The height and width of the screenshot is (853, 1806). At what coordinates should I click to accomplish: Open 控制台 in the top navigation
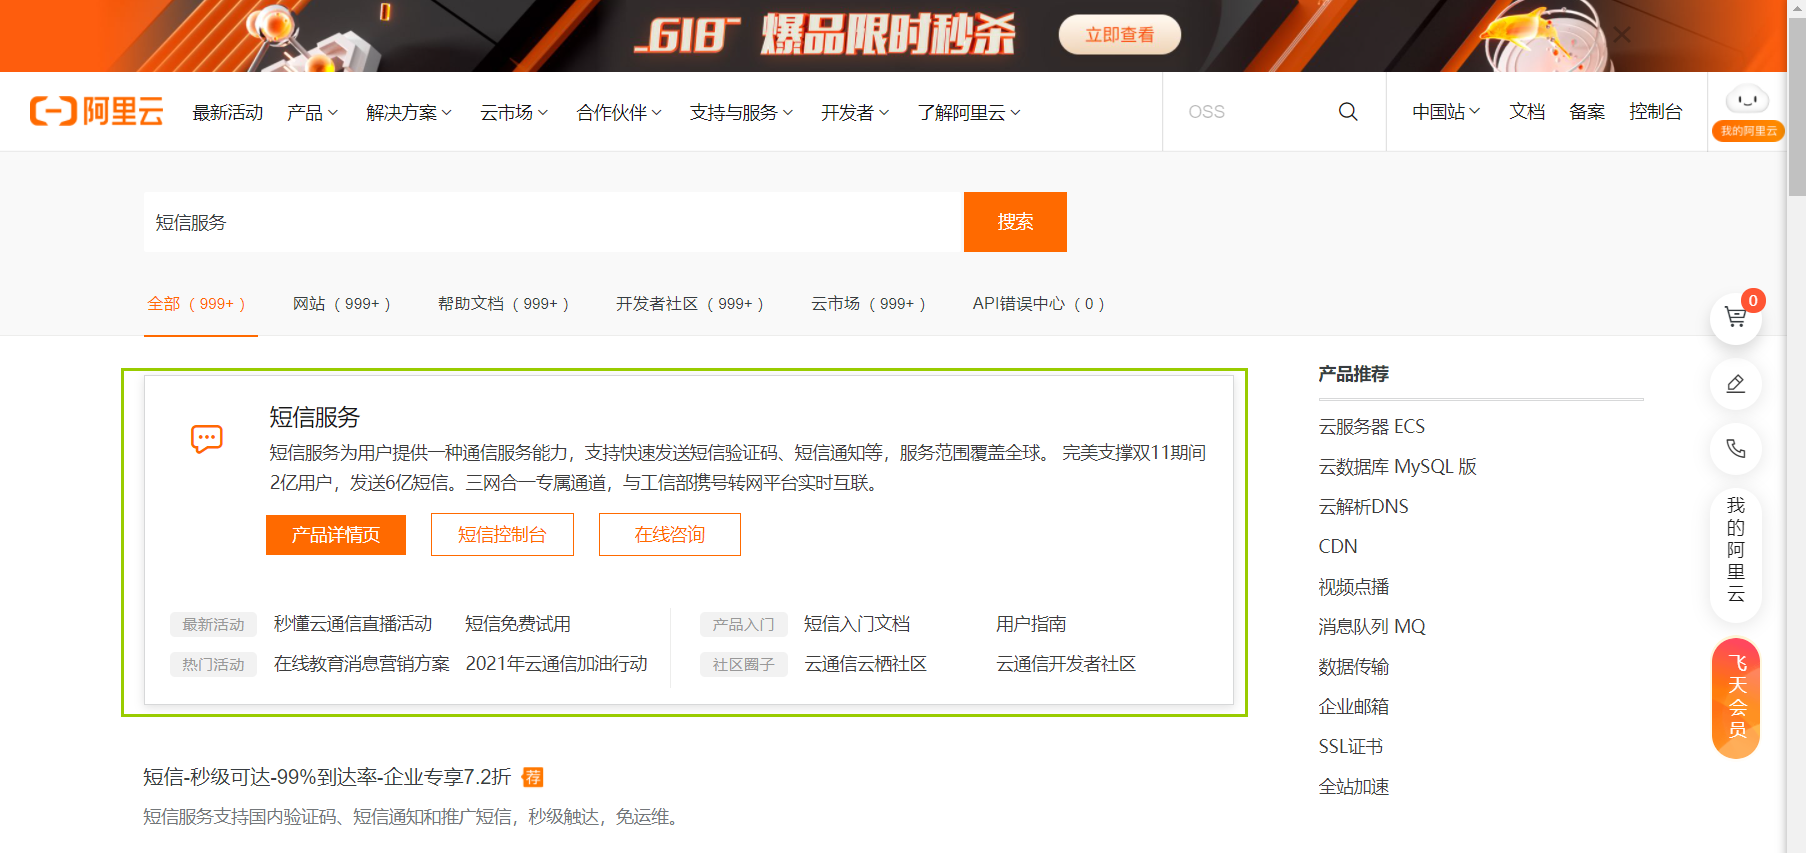[1656, 112]
